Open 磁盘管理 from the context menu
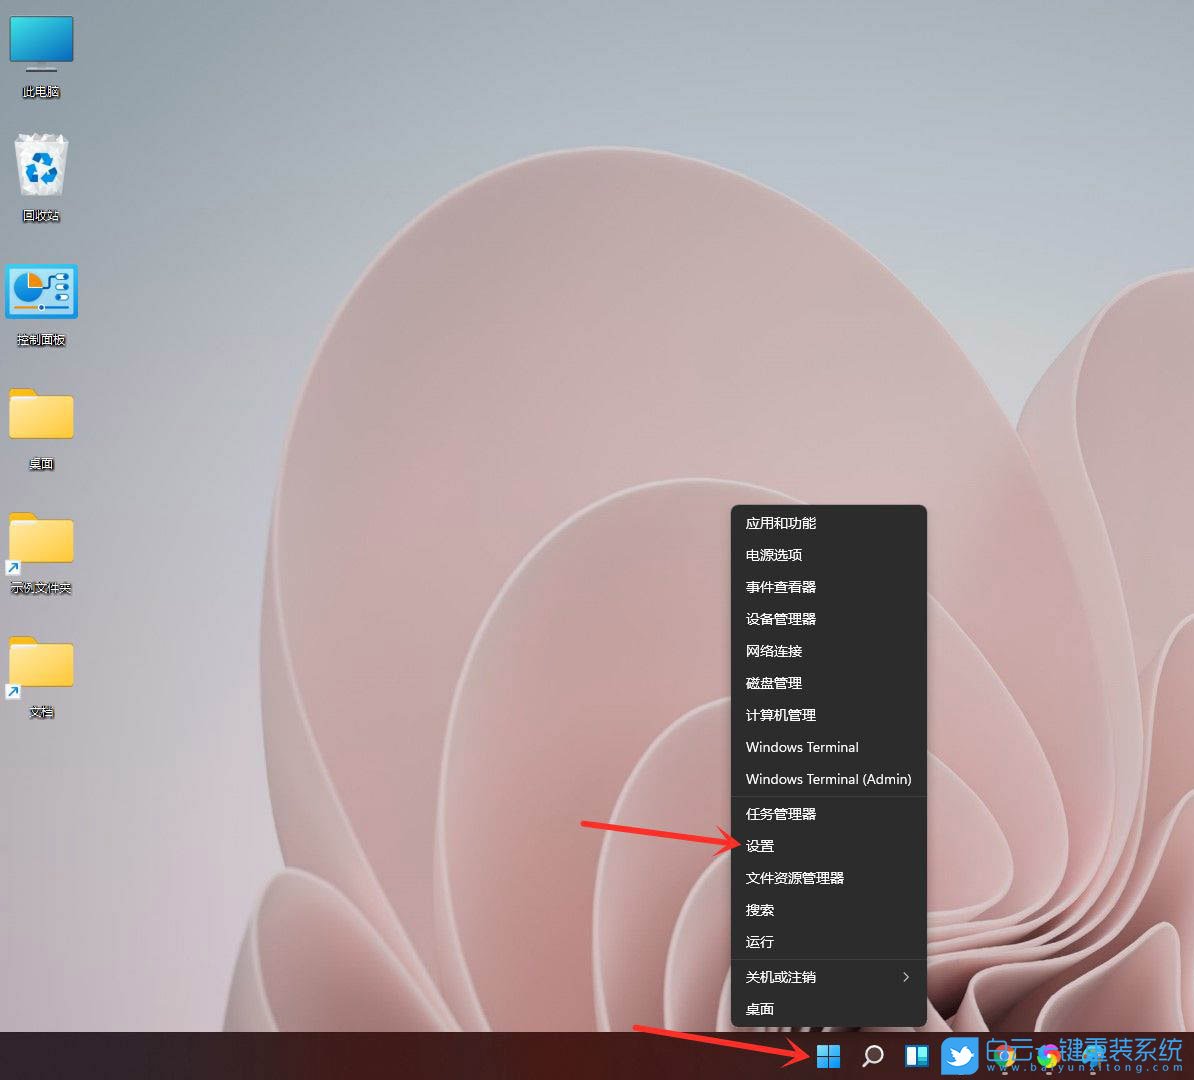Image resolution: width=1194 pixels, height=1080 pixels. (772, 683)
